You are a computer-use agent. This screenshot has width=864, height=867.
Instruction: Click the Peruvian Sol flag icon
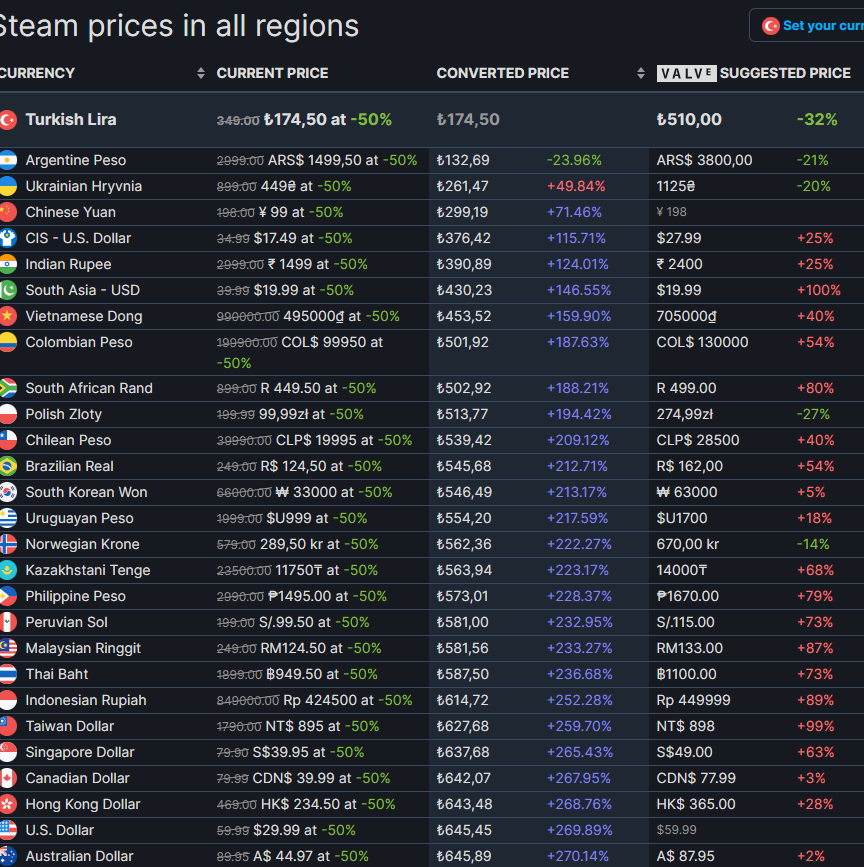coord(8,622)
